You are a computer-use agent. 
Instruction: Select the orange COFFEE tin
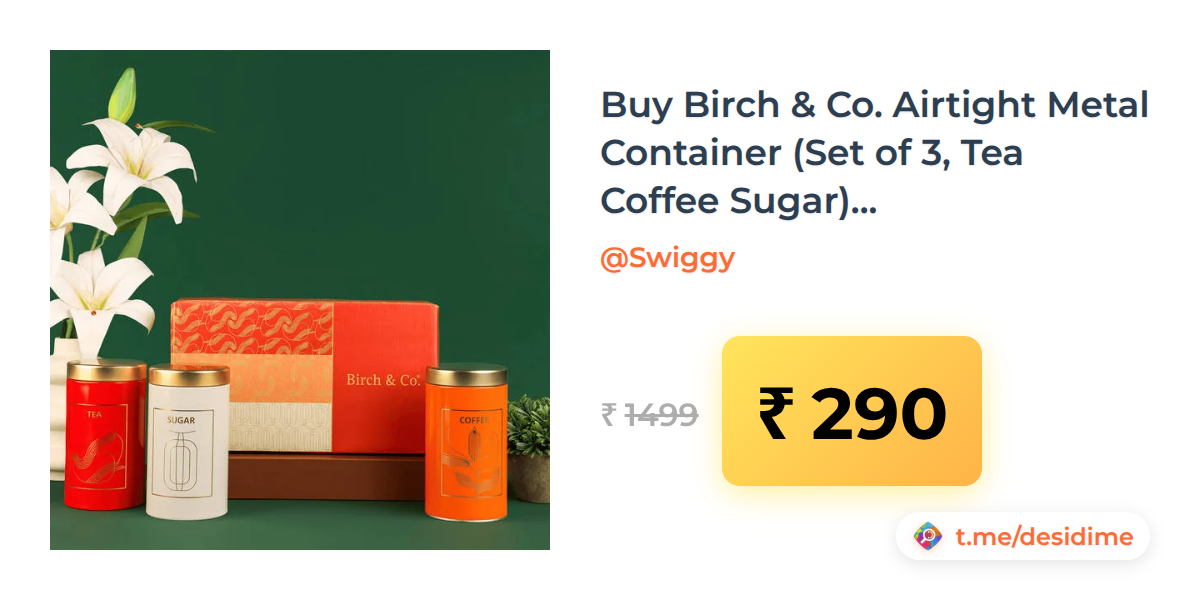pos(468,443)
